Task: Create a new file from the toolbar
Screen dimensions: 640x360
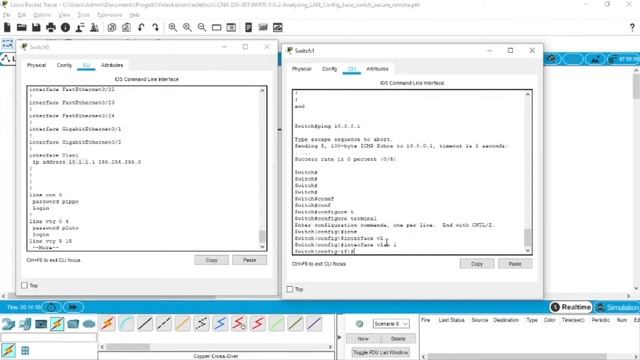Action: pos(7,27)
